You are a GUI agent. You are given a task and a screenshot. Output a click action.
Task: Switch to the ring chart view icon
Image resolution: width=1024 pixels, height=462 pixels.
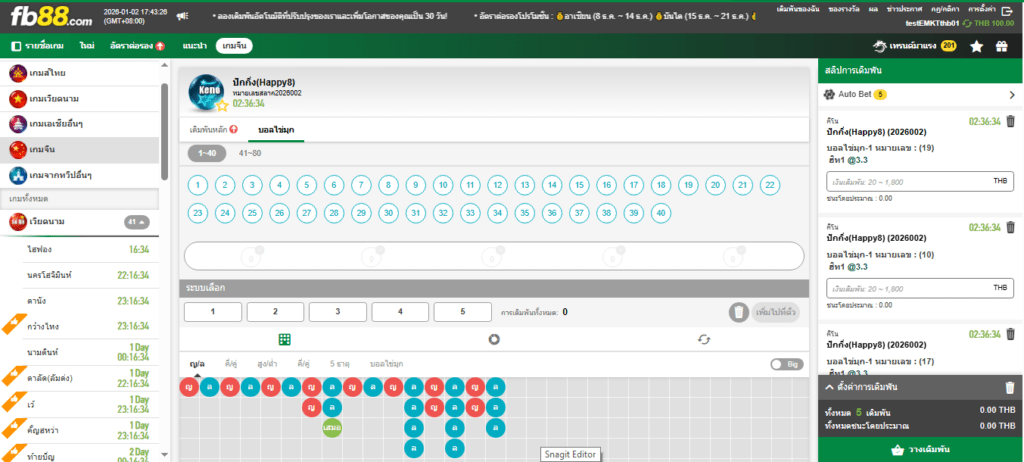pos(494,339)
